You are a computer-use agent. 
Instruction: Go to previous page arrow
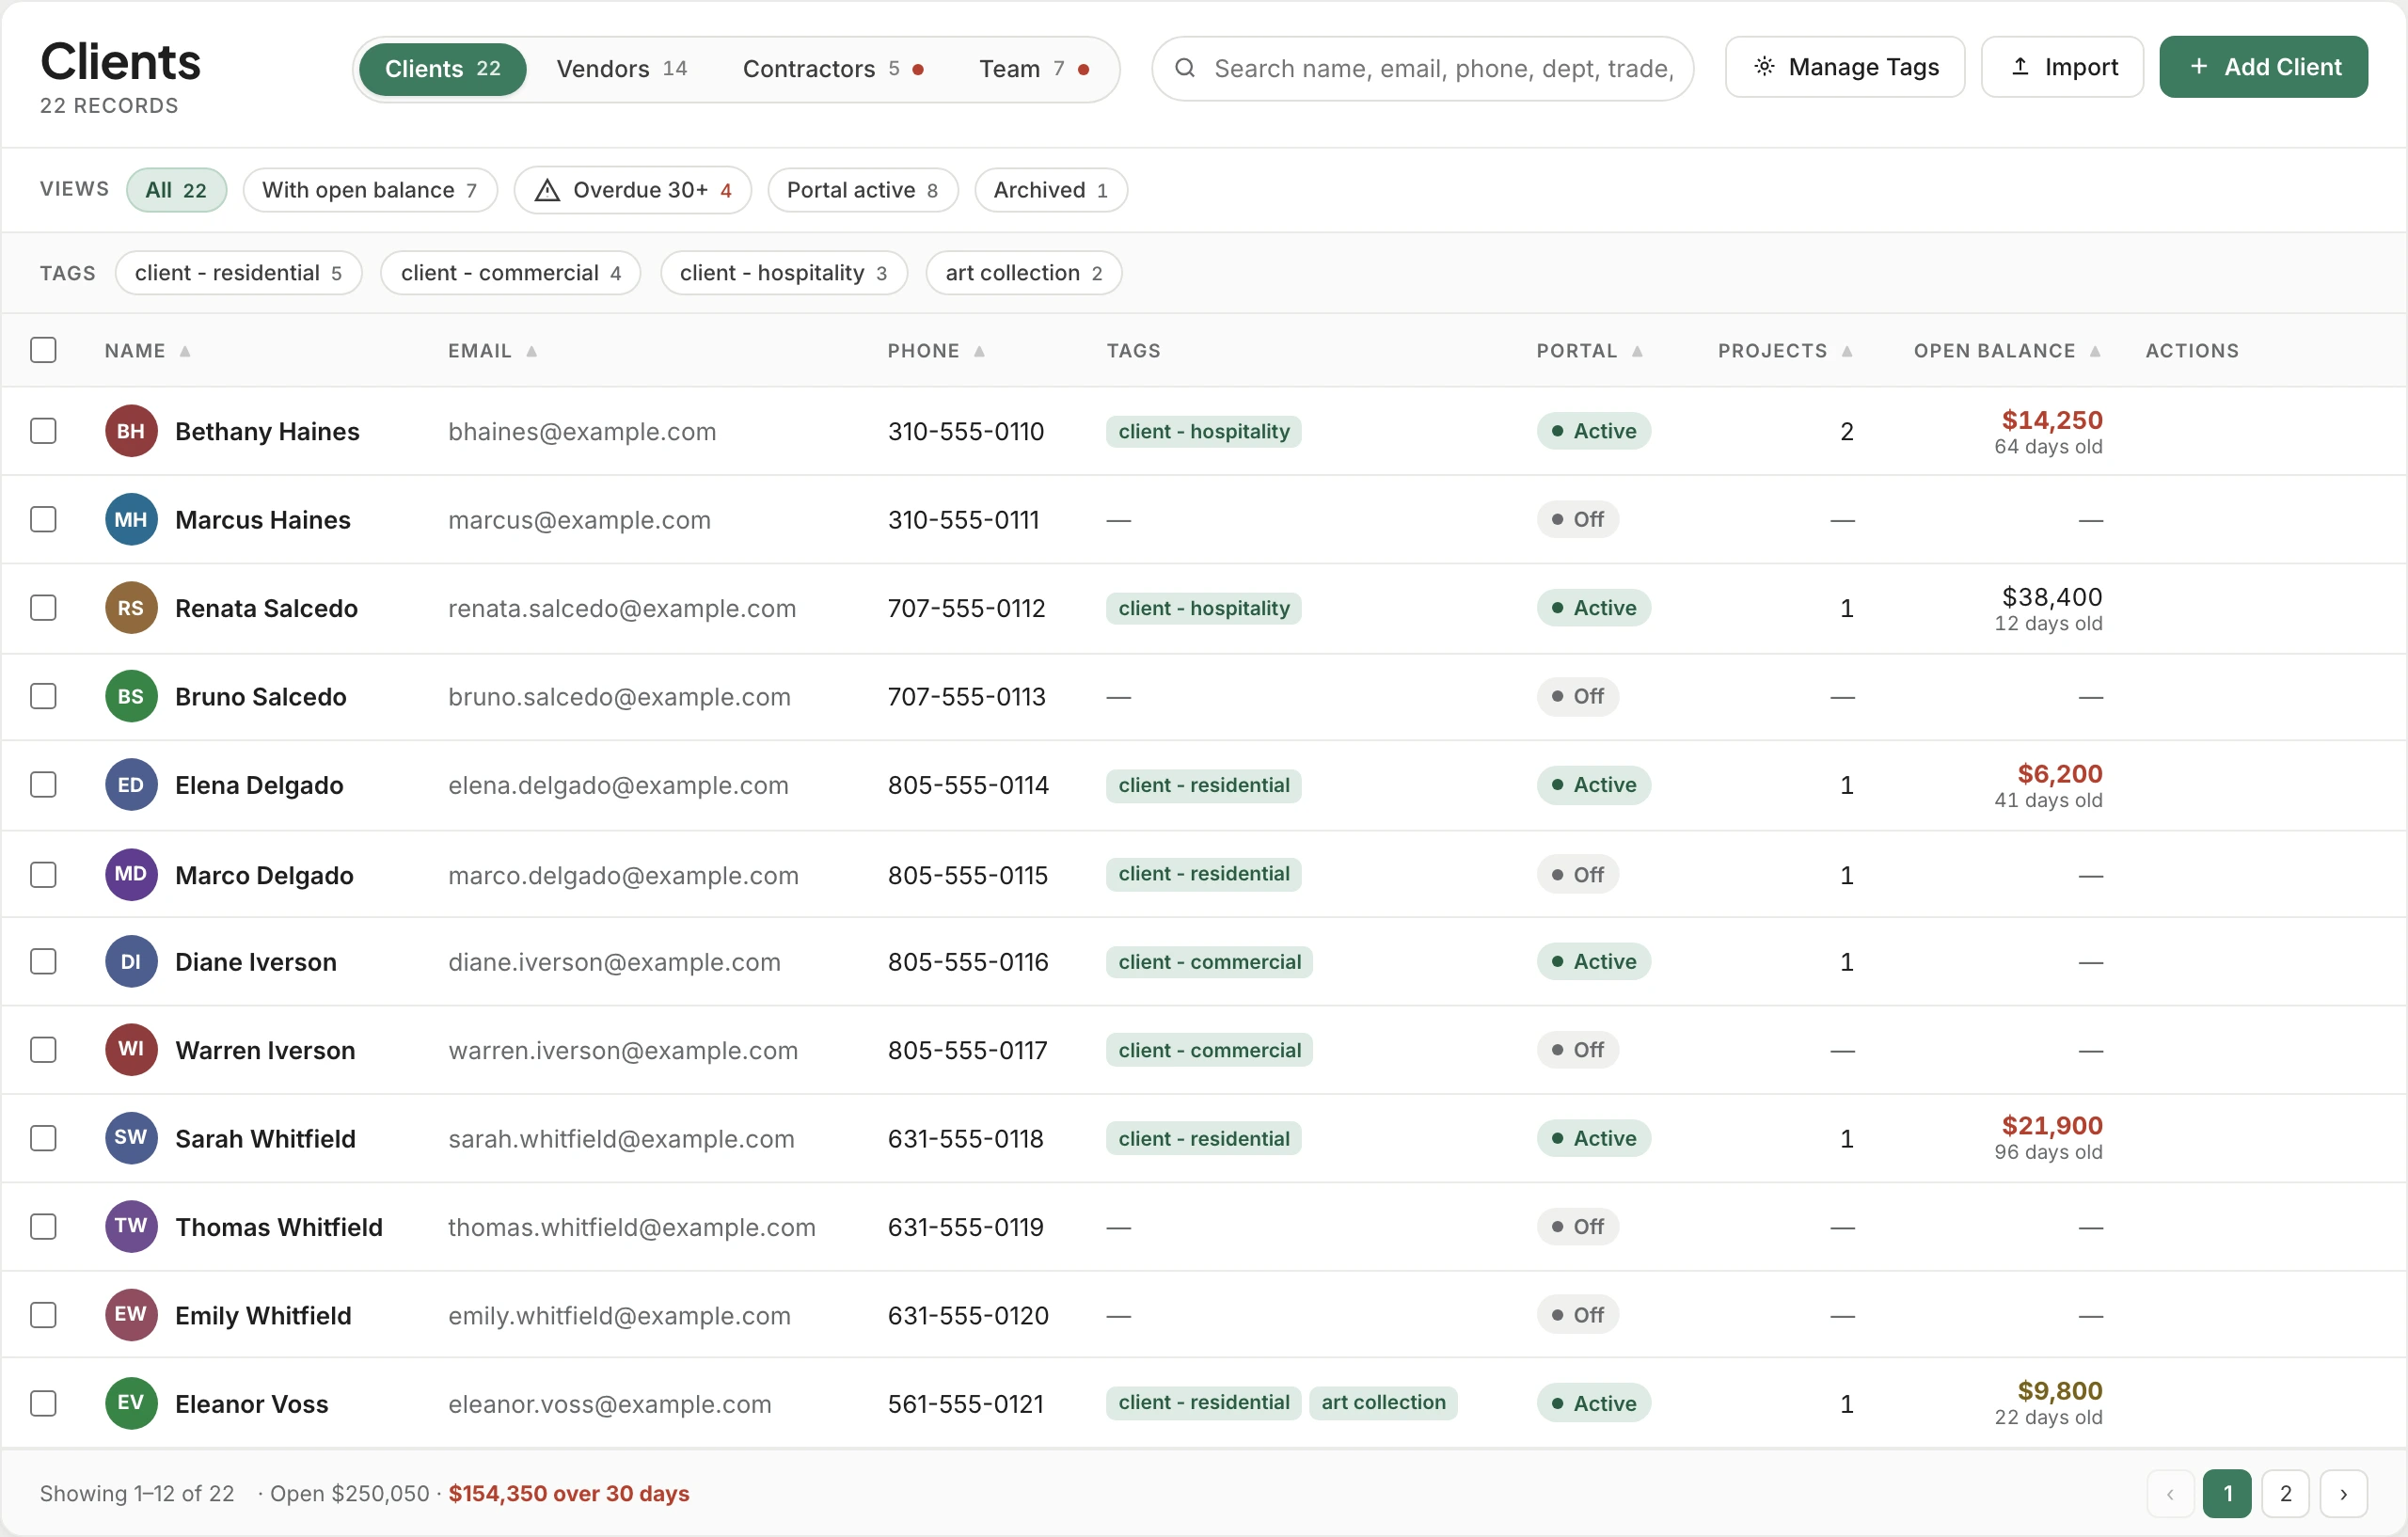(x=2171, y=1494)
